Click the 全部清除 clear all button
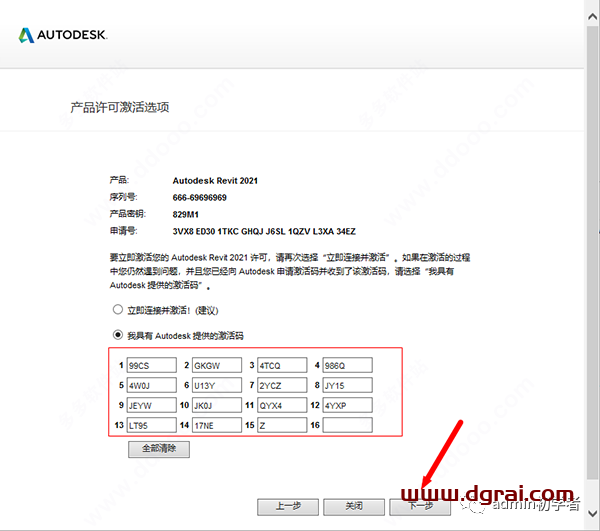This screenshot has height=531, width=600. 159,449
